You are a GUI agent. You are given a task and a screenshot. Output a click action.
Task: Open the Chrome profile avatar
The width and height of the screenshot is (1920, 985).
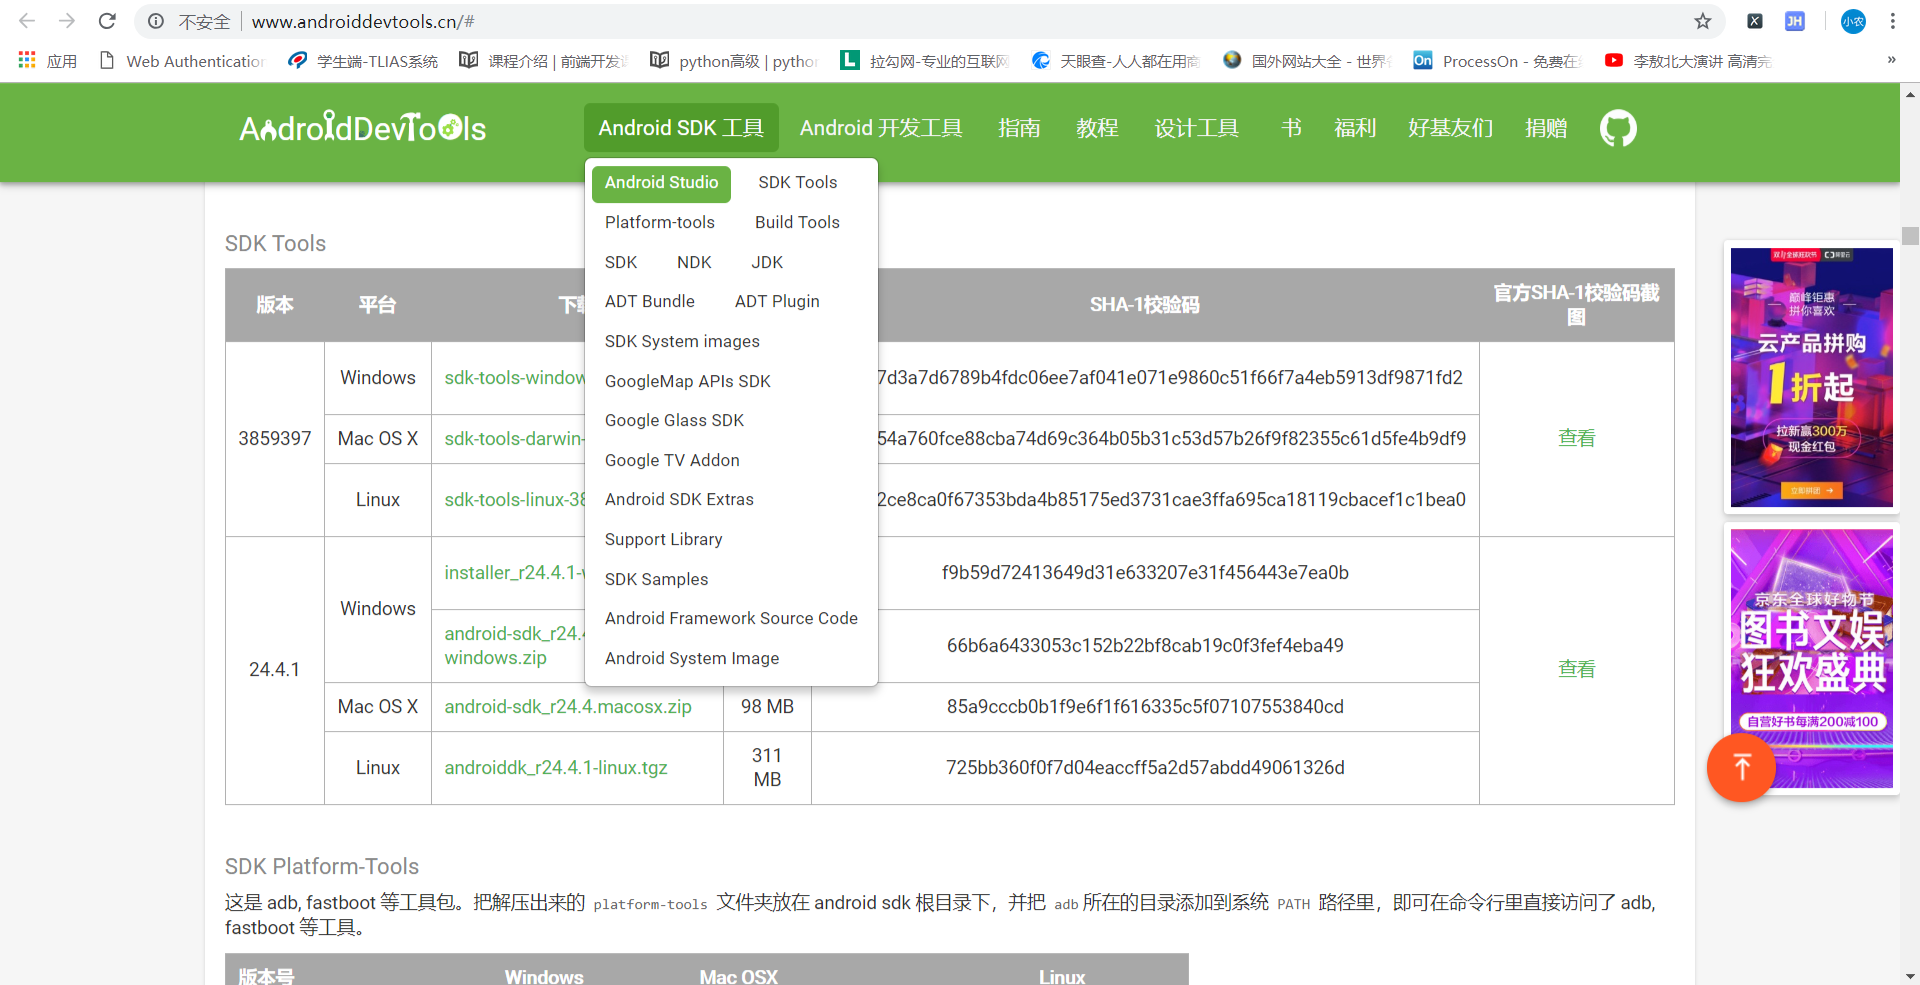pyautogui.click(x=1853, y=21)
